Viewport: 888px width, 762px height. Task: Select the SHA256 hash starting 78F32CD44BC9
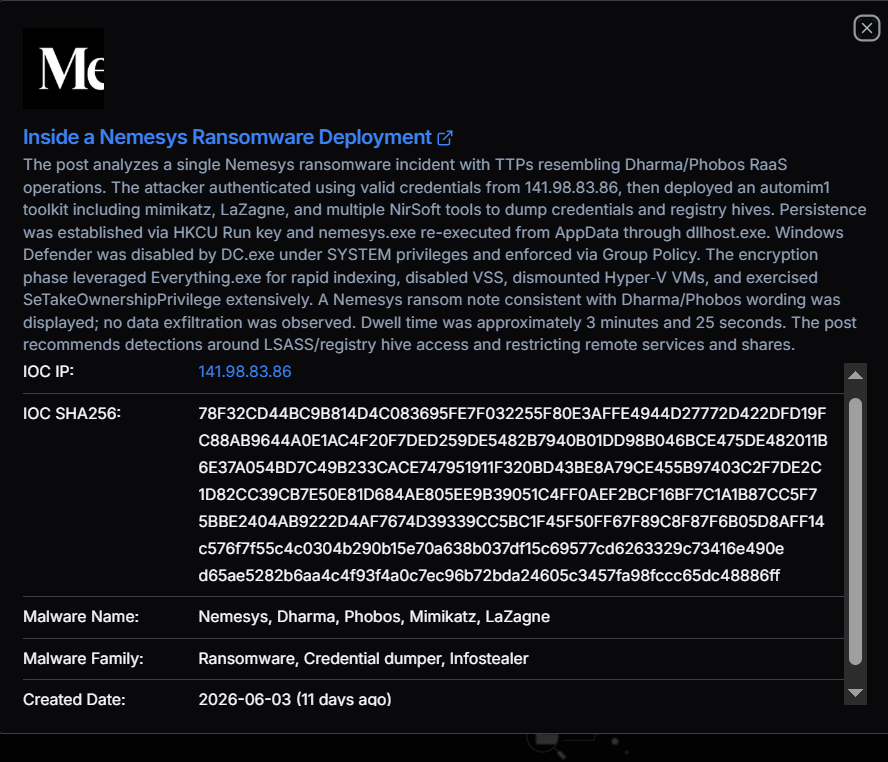click(x=512, y=414)
